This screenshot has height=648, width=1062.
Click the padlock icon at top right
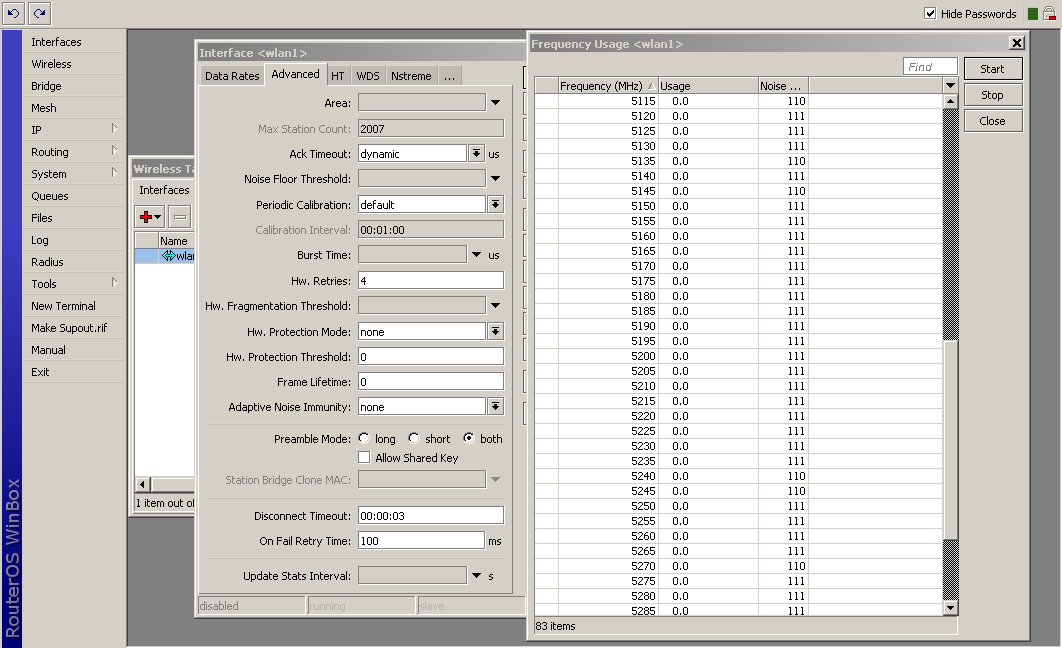1048,14
